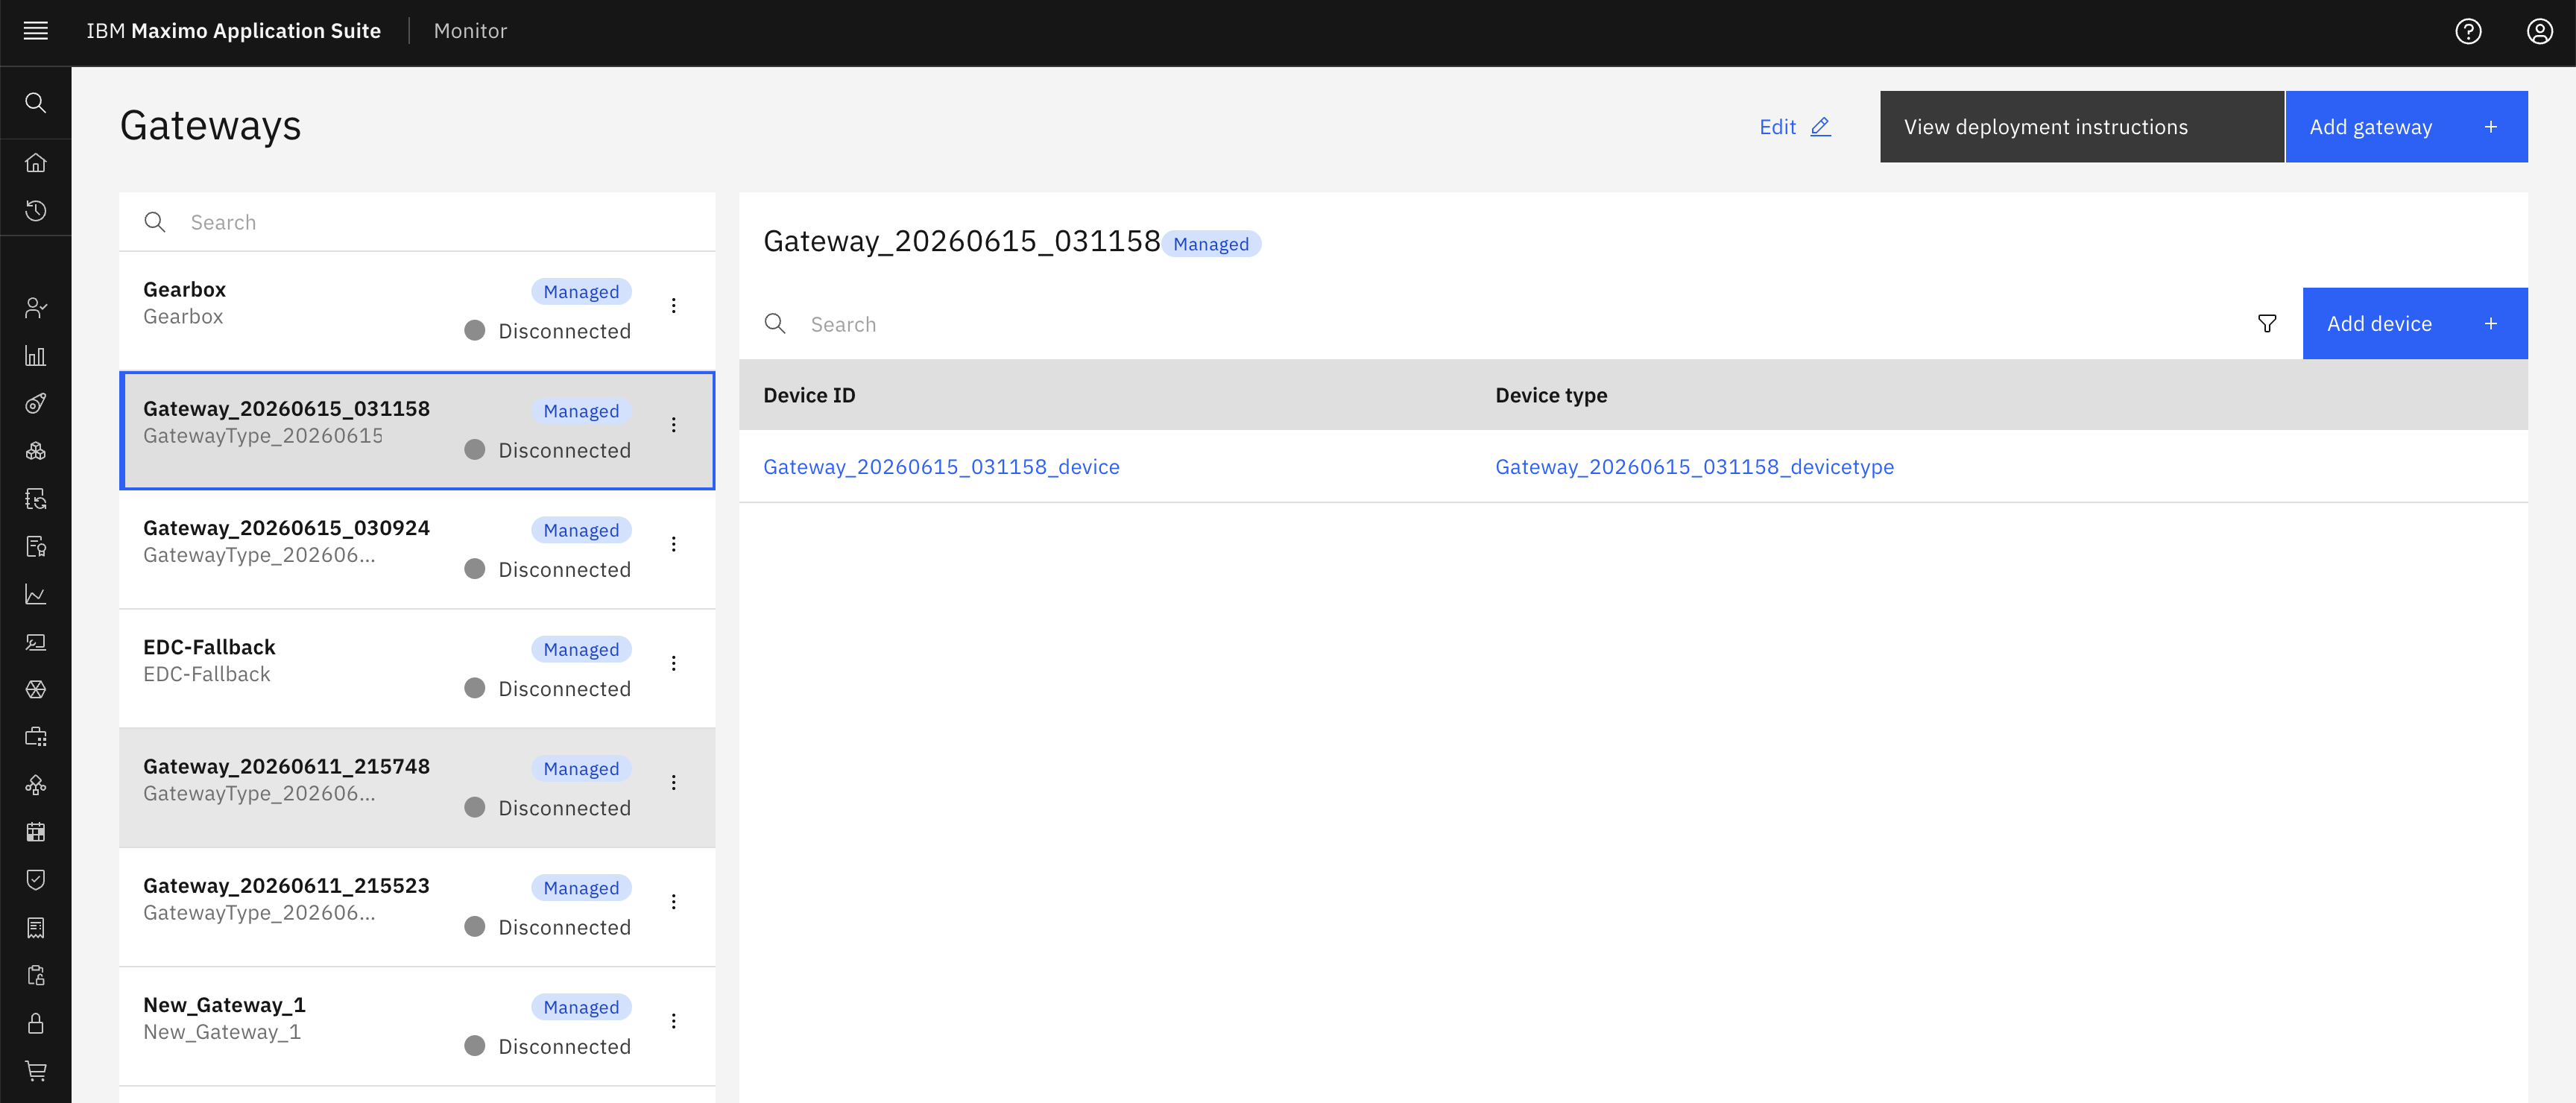Open overflow menu for Gateway_20260611_215748
The width and height of the screenshot is (2576, 1103).
pos(674,782)
